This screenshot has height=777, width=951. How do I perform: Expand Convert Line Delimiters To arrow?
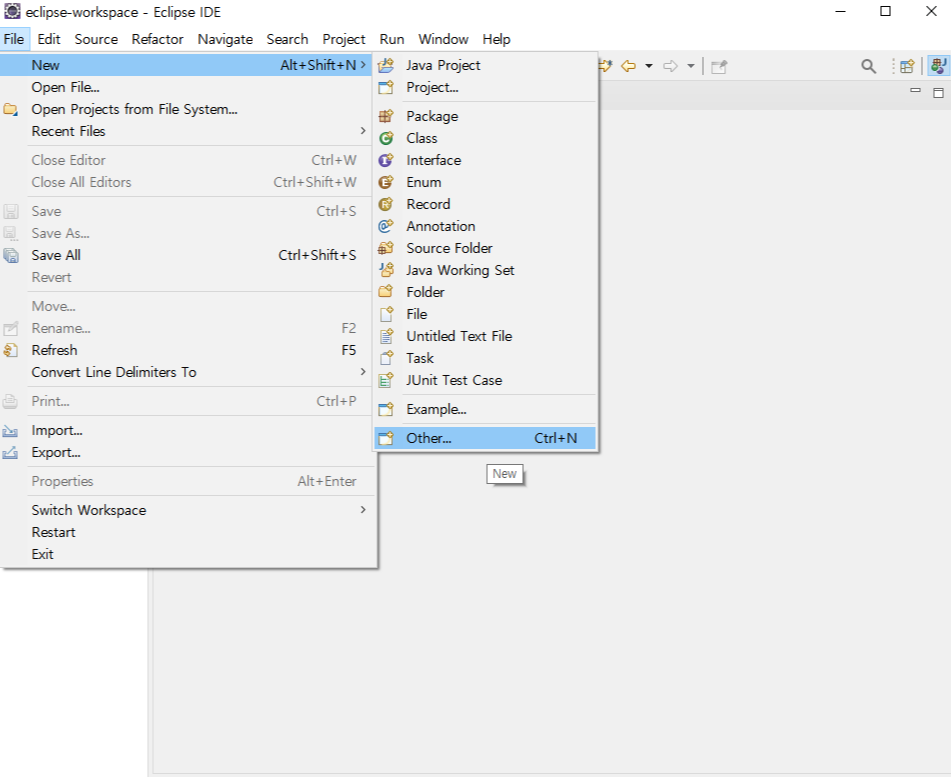[x=363, y=371]
